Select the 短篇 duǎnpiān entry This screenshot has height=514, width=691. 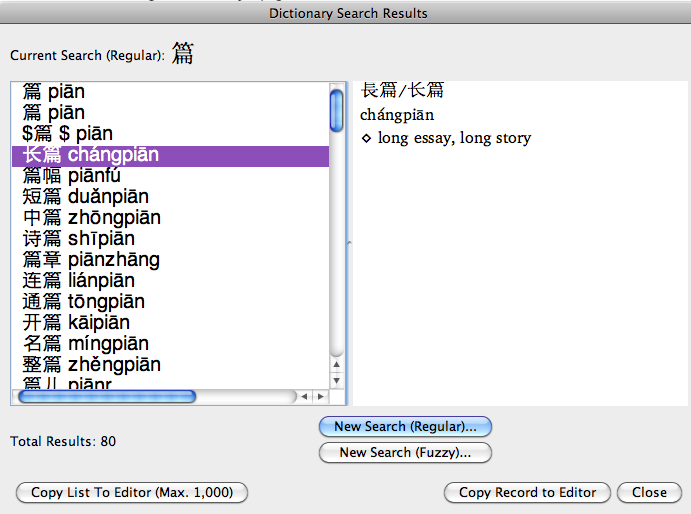85,197
